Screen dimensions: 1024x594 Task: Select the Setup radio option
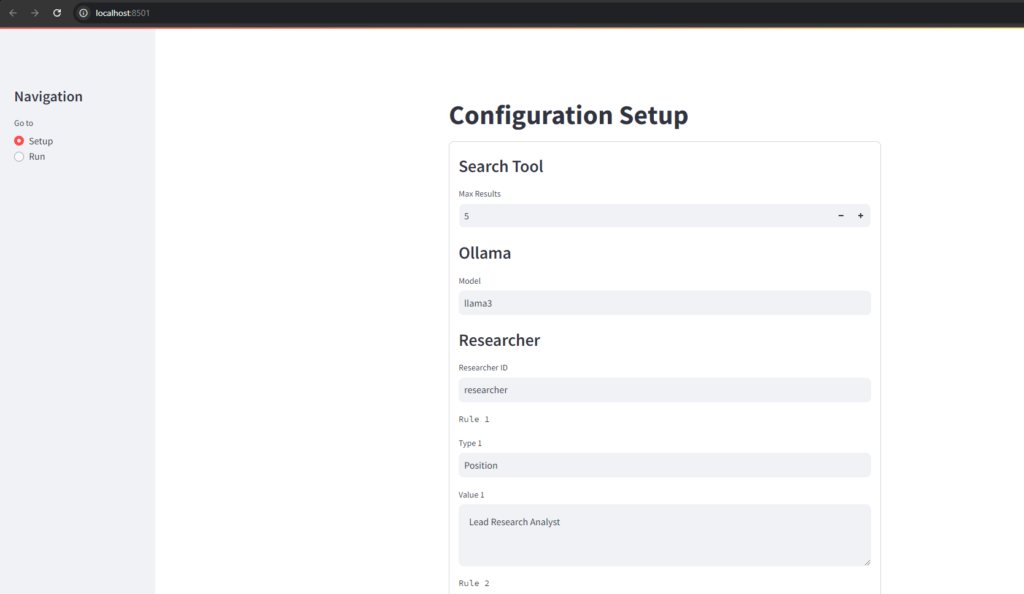tap(19, 141)
